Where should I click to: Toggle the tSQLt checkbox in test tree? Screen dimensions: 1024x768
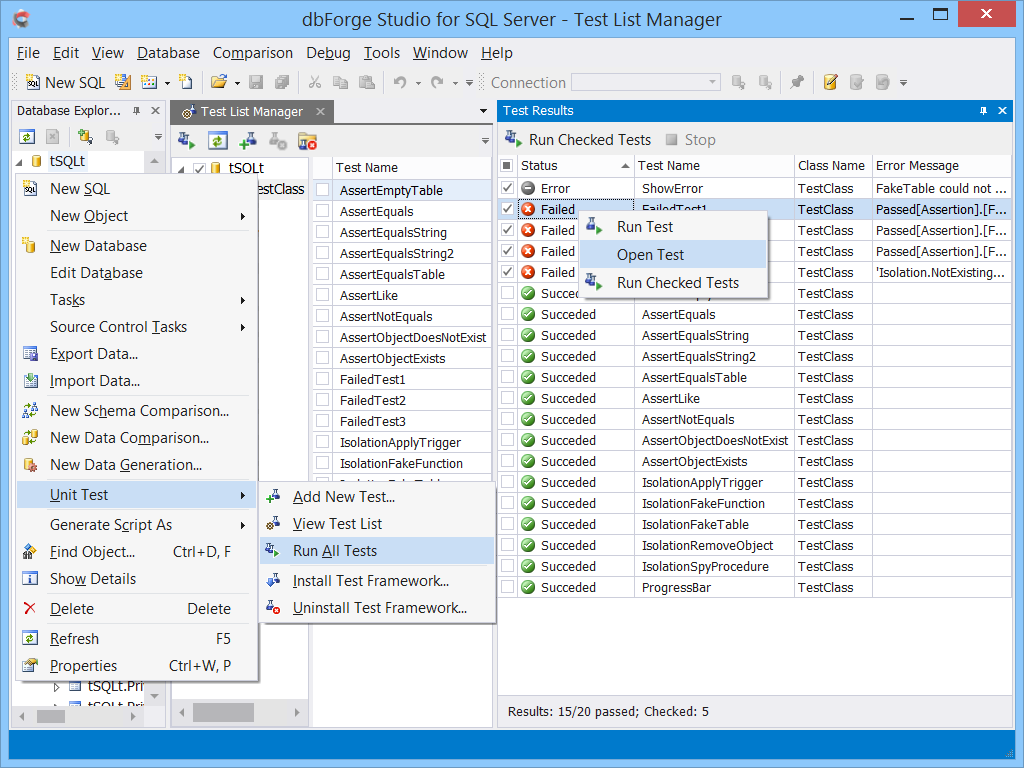200,168
